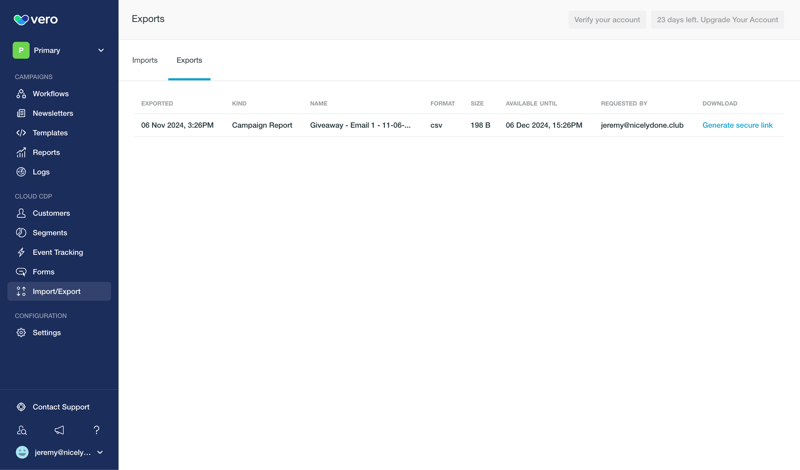Select the Templates code icon
Image resolution: width=800 pixels, height=470 pixels.
pyautogui.click(x=21, y=133)
